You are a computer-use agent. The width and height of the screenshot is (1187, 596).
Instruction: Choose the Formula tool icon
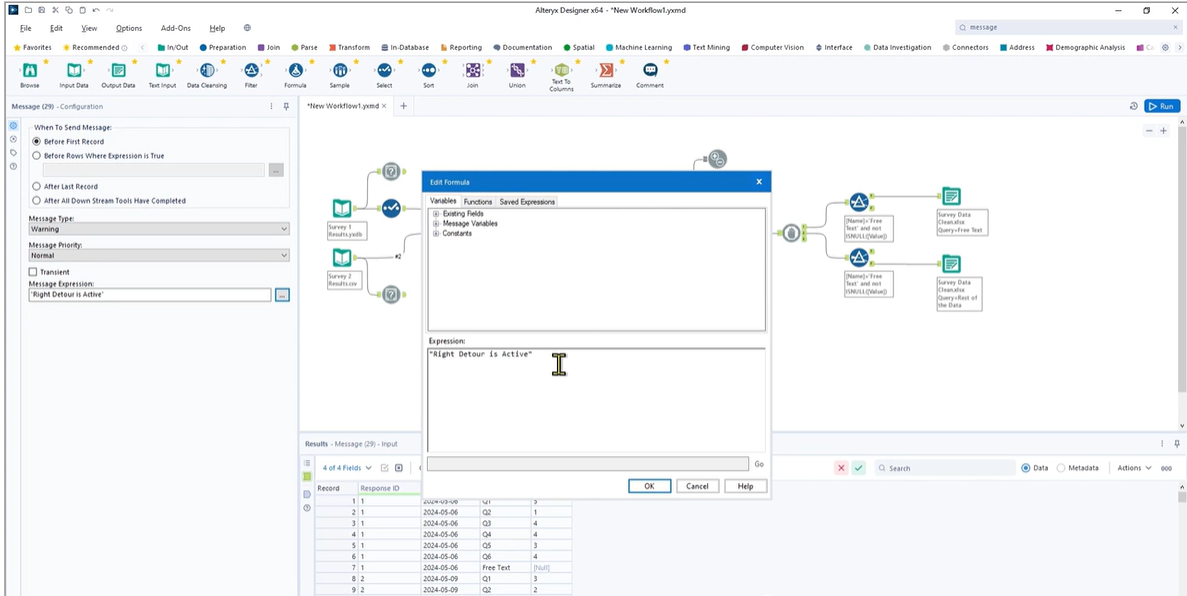click(x=295, y=70)
